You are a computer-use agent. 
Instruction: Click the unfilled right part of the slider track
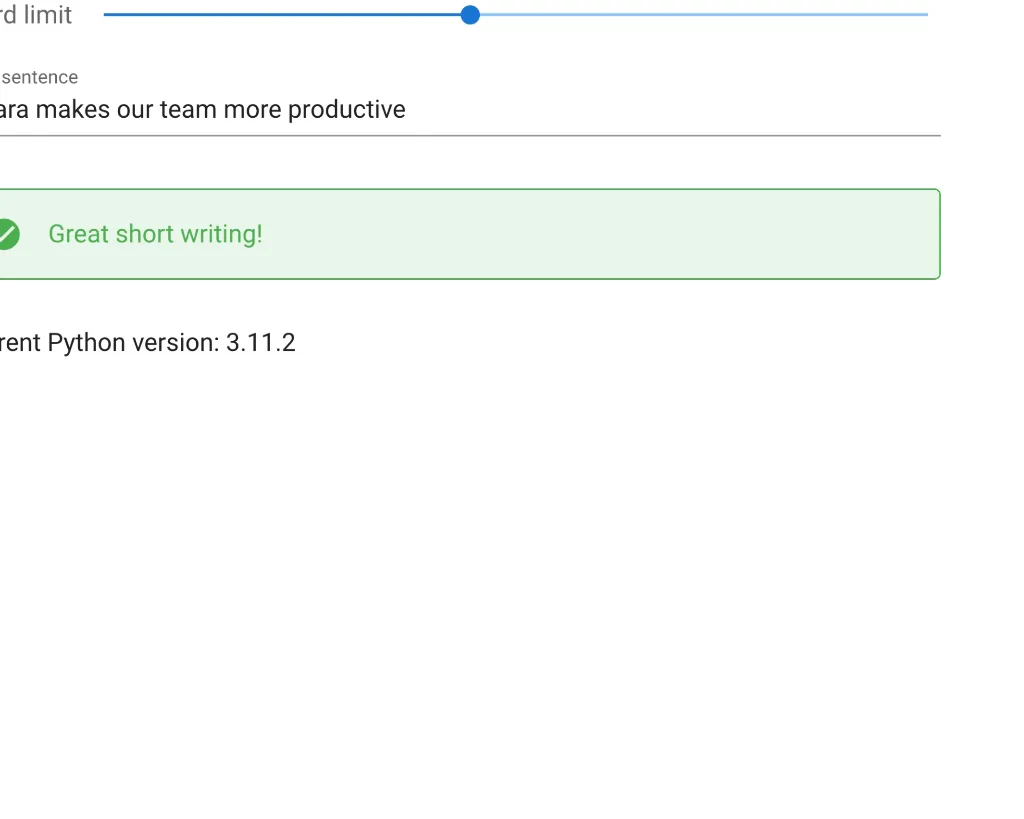coord(700,15)
